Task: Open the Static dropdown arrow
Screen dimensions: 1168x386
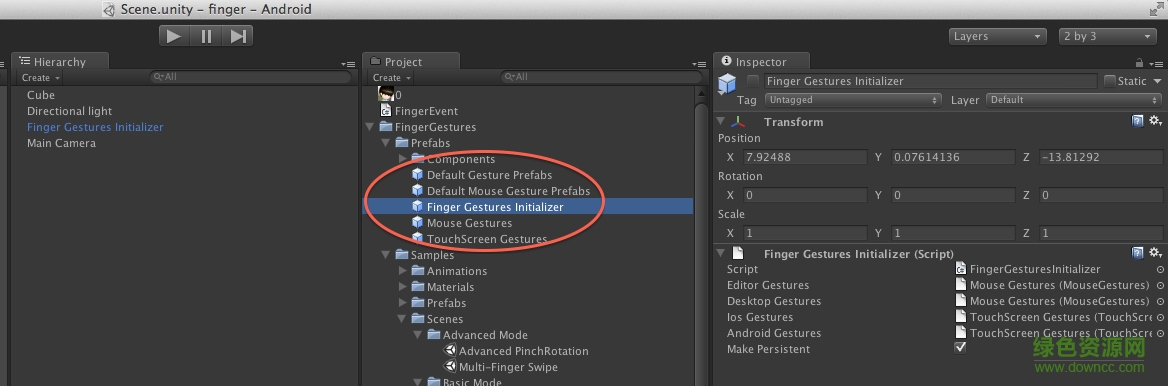Action: point(1158,80)
